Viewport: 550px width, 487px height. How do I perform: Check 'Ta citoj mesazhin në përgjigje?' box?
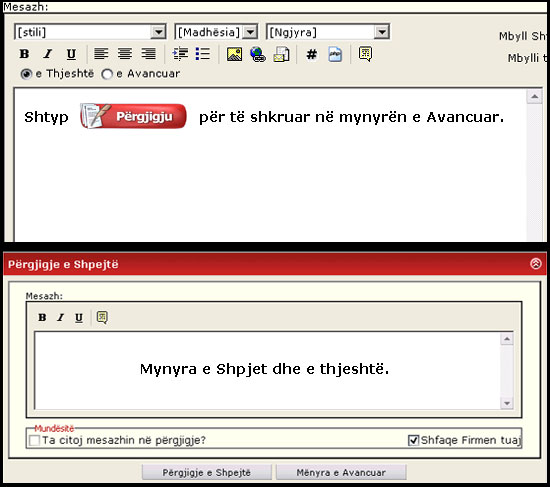[34, 440]
